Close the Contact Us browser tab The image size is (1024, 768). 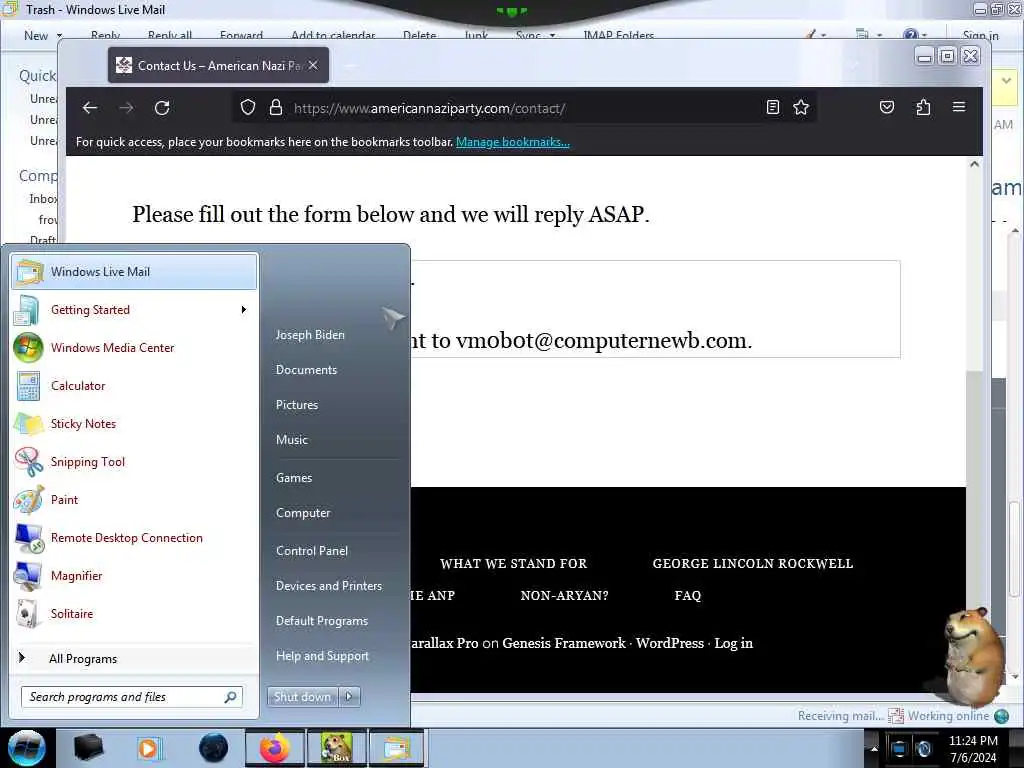click(313, 65)
